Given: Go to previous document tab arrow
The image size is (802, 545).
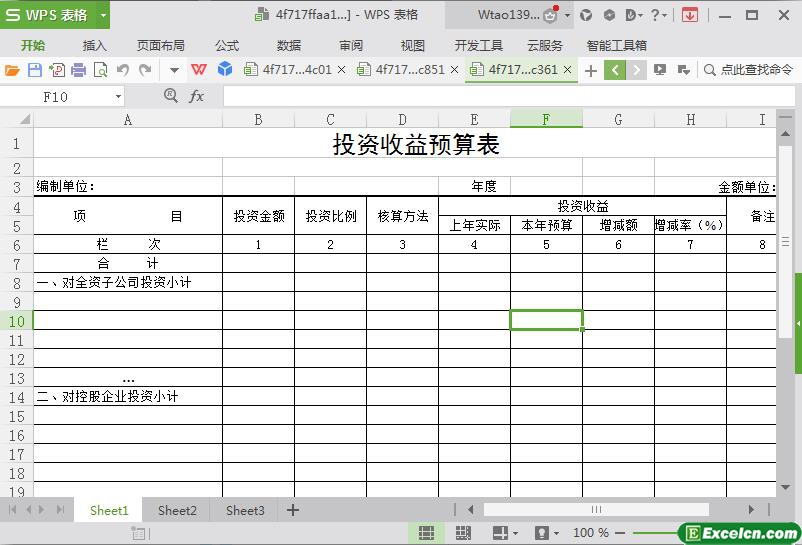Looking at the screenshot, I should pyautogui.click(x=615, y=70).
